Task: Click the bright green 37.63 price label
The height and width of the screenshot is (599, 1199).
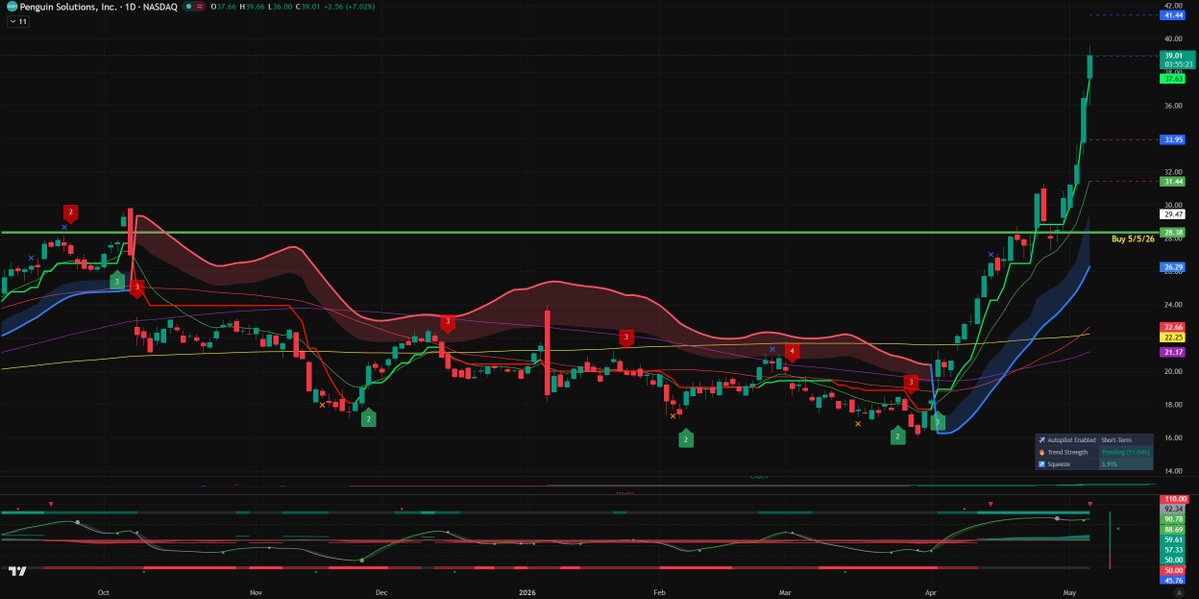Action: 1174,78
